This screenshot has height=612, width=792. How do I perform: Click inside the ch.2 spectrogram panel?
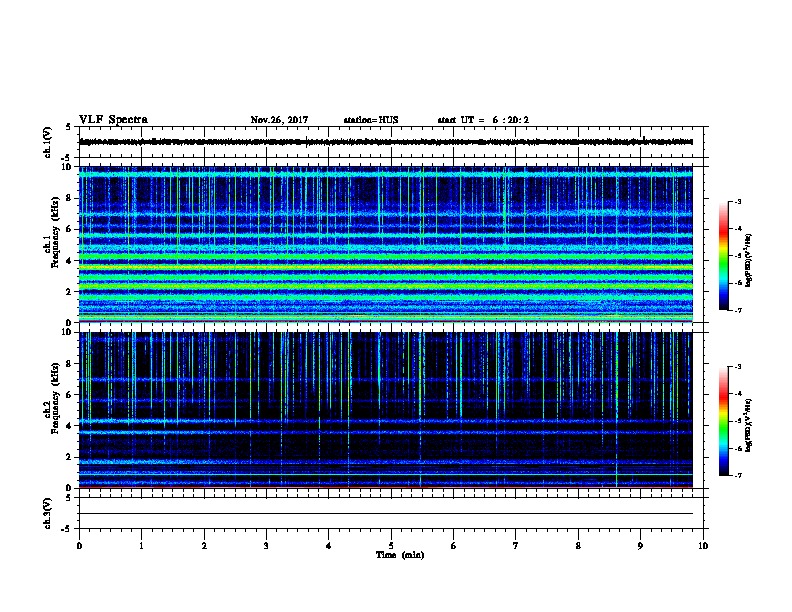(x=386, y=410)
